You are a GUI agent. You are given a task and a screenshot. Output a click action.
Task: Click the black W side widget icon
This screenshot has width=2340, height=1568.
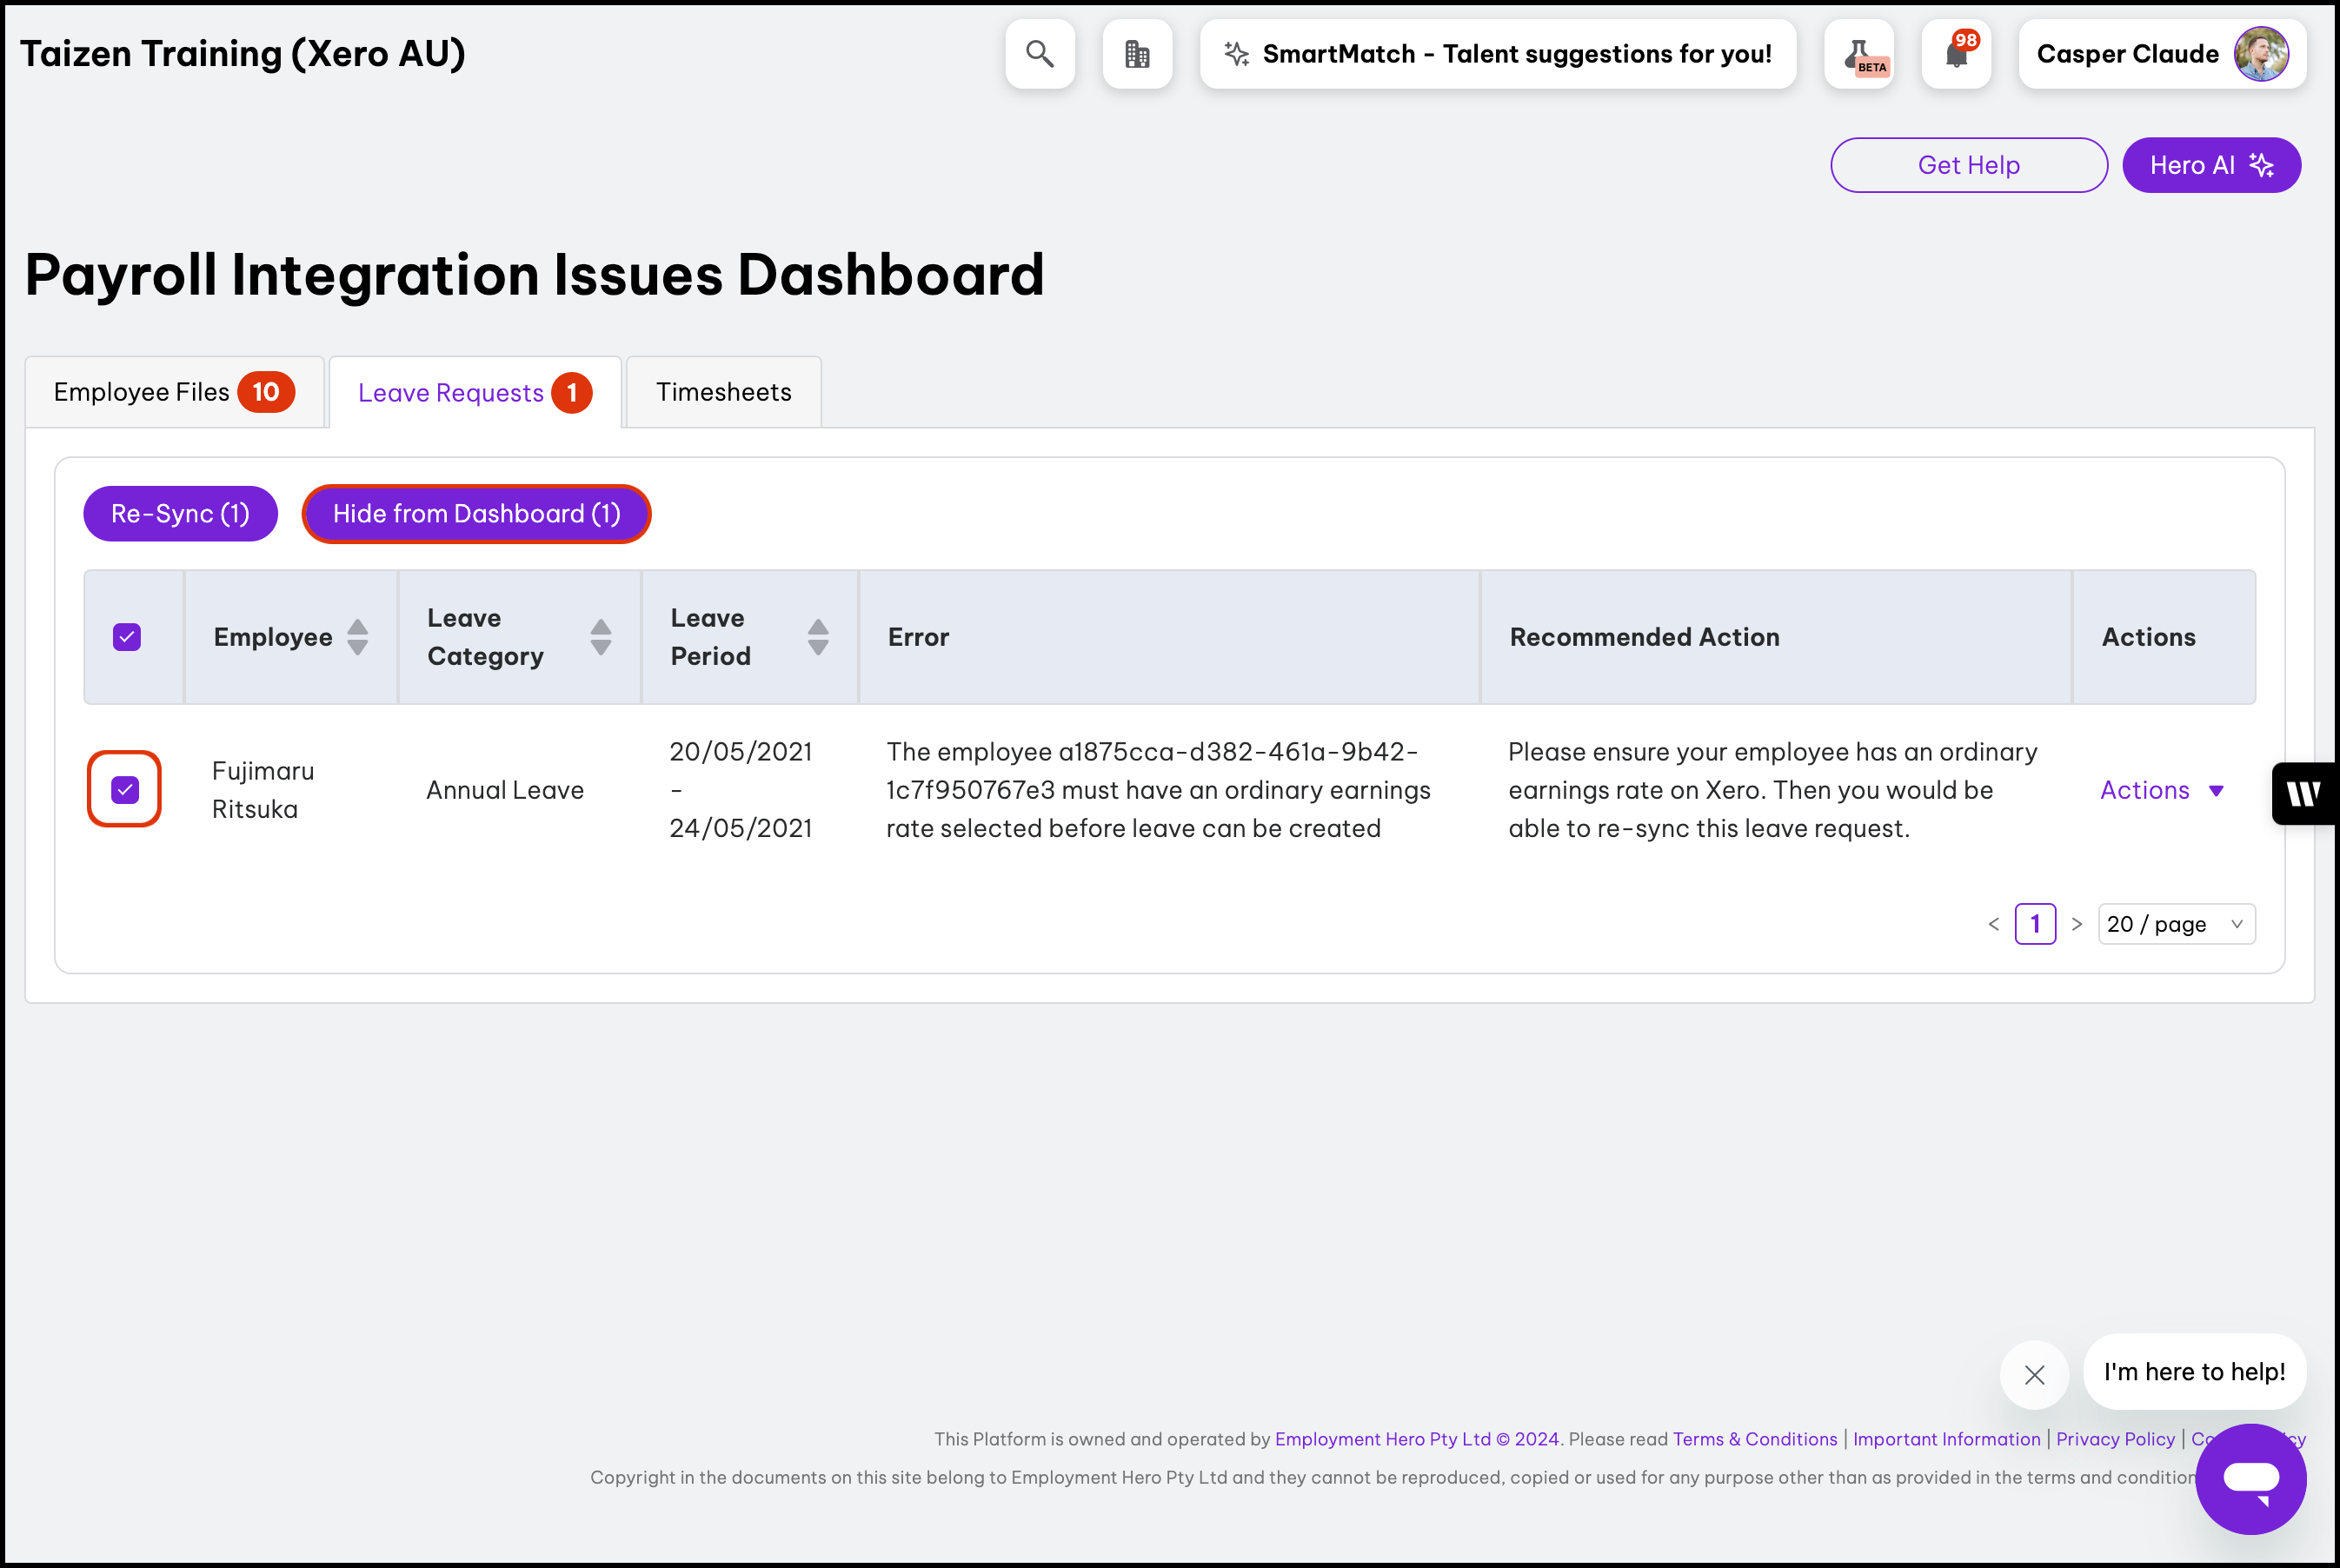(x=2303, y=794)
